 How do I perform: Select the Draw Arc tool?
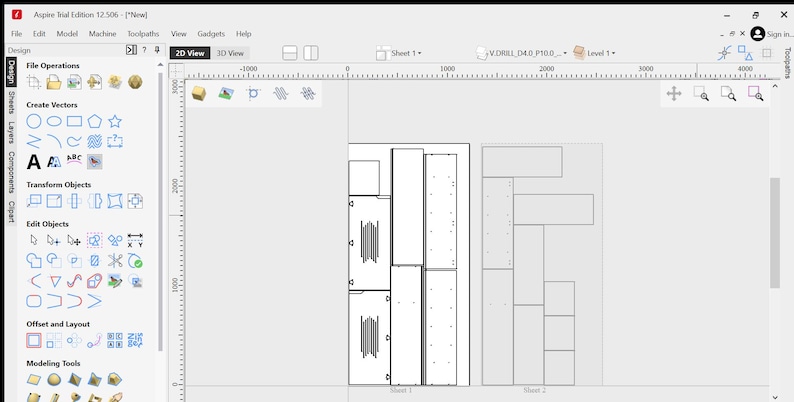coord(54,141)
